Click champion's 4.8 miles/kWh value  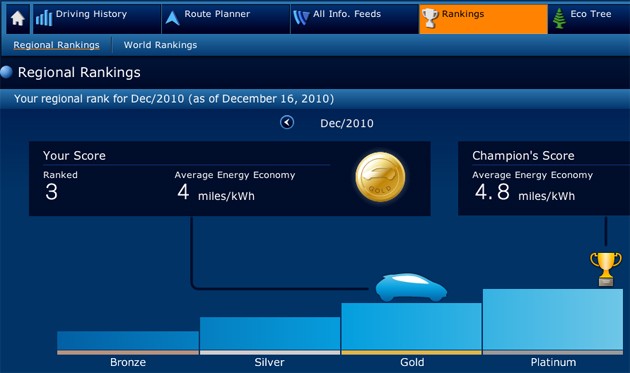[525, 193]
